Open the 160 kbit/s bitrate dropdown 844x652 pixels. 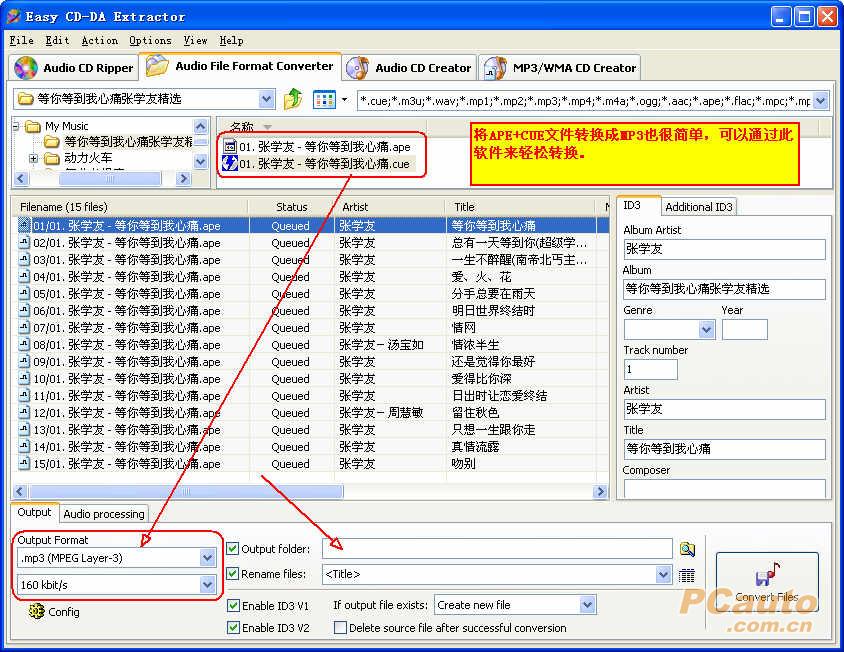207,584
